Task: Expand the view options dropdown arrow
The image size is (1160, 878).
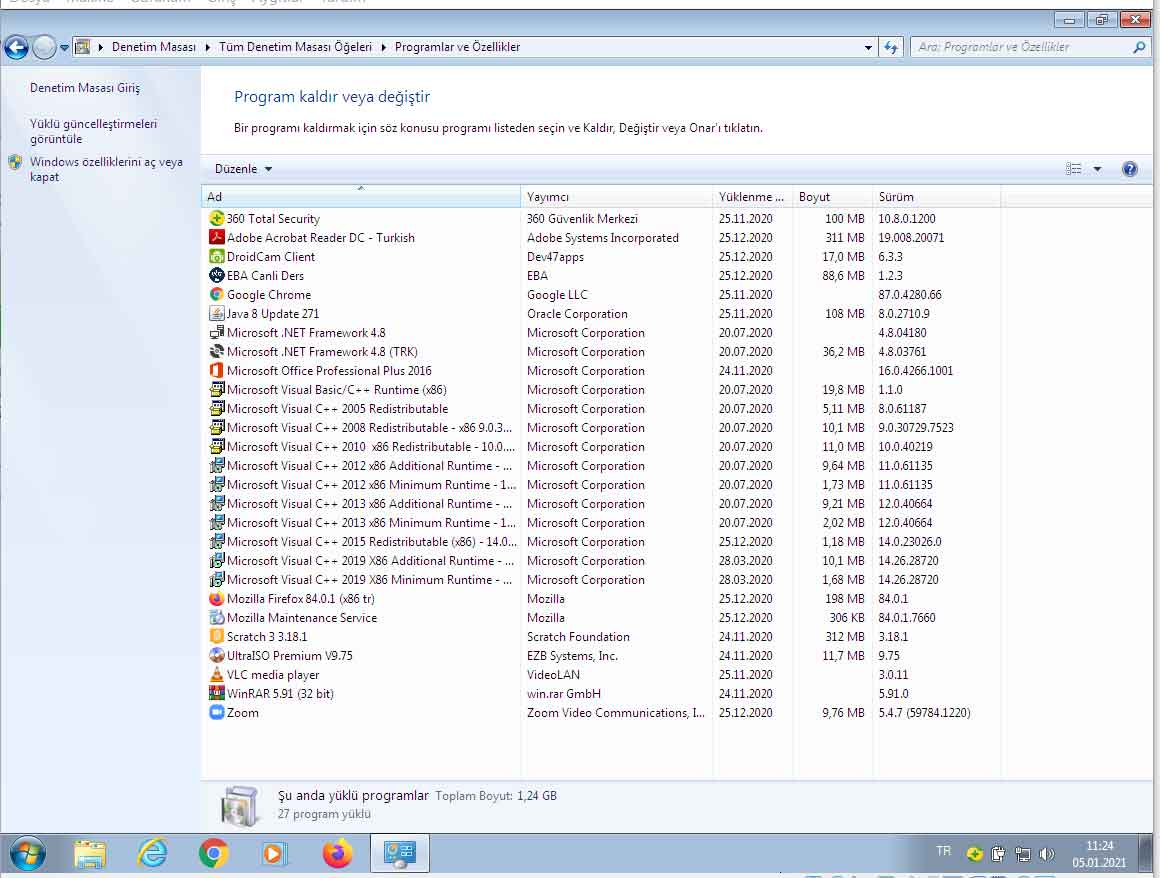Action: [1097, 169]
